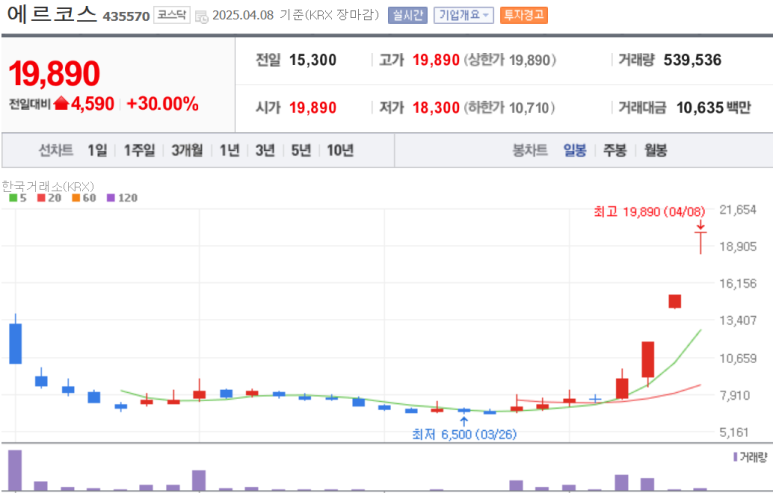Select the 10년 line chart tab
Image resolution: width=773 pixels, height=493 pixels.
click(340, 150)
